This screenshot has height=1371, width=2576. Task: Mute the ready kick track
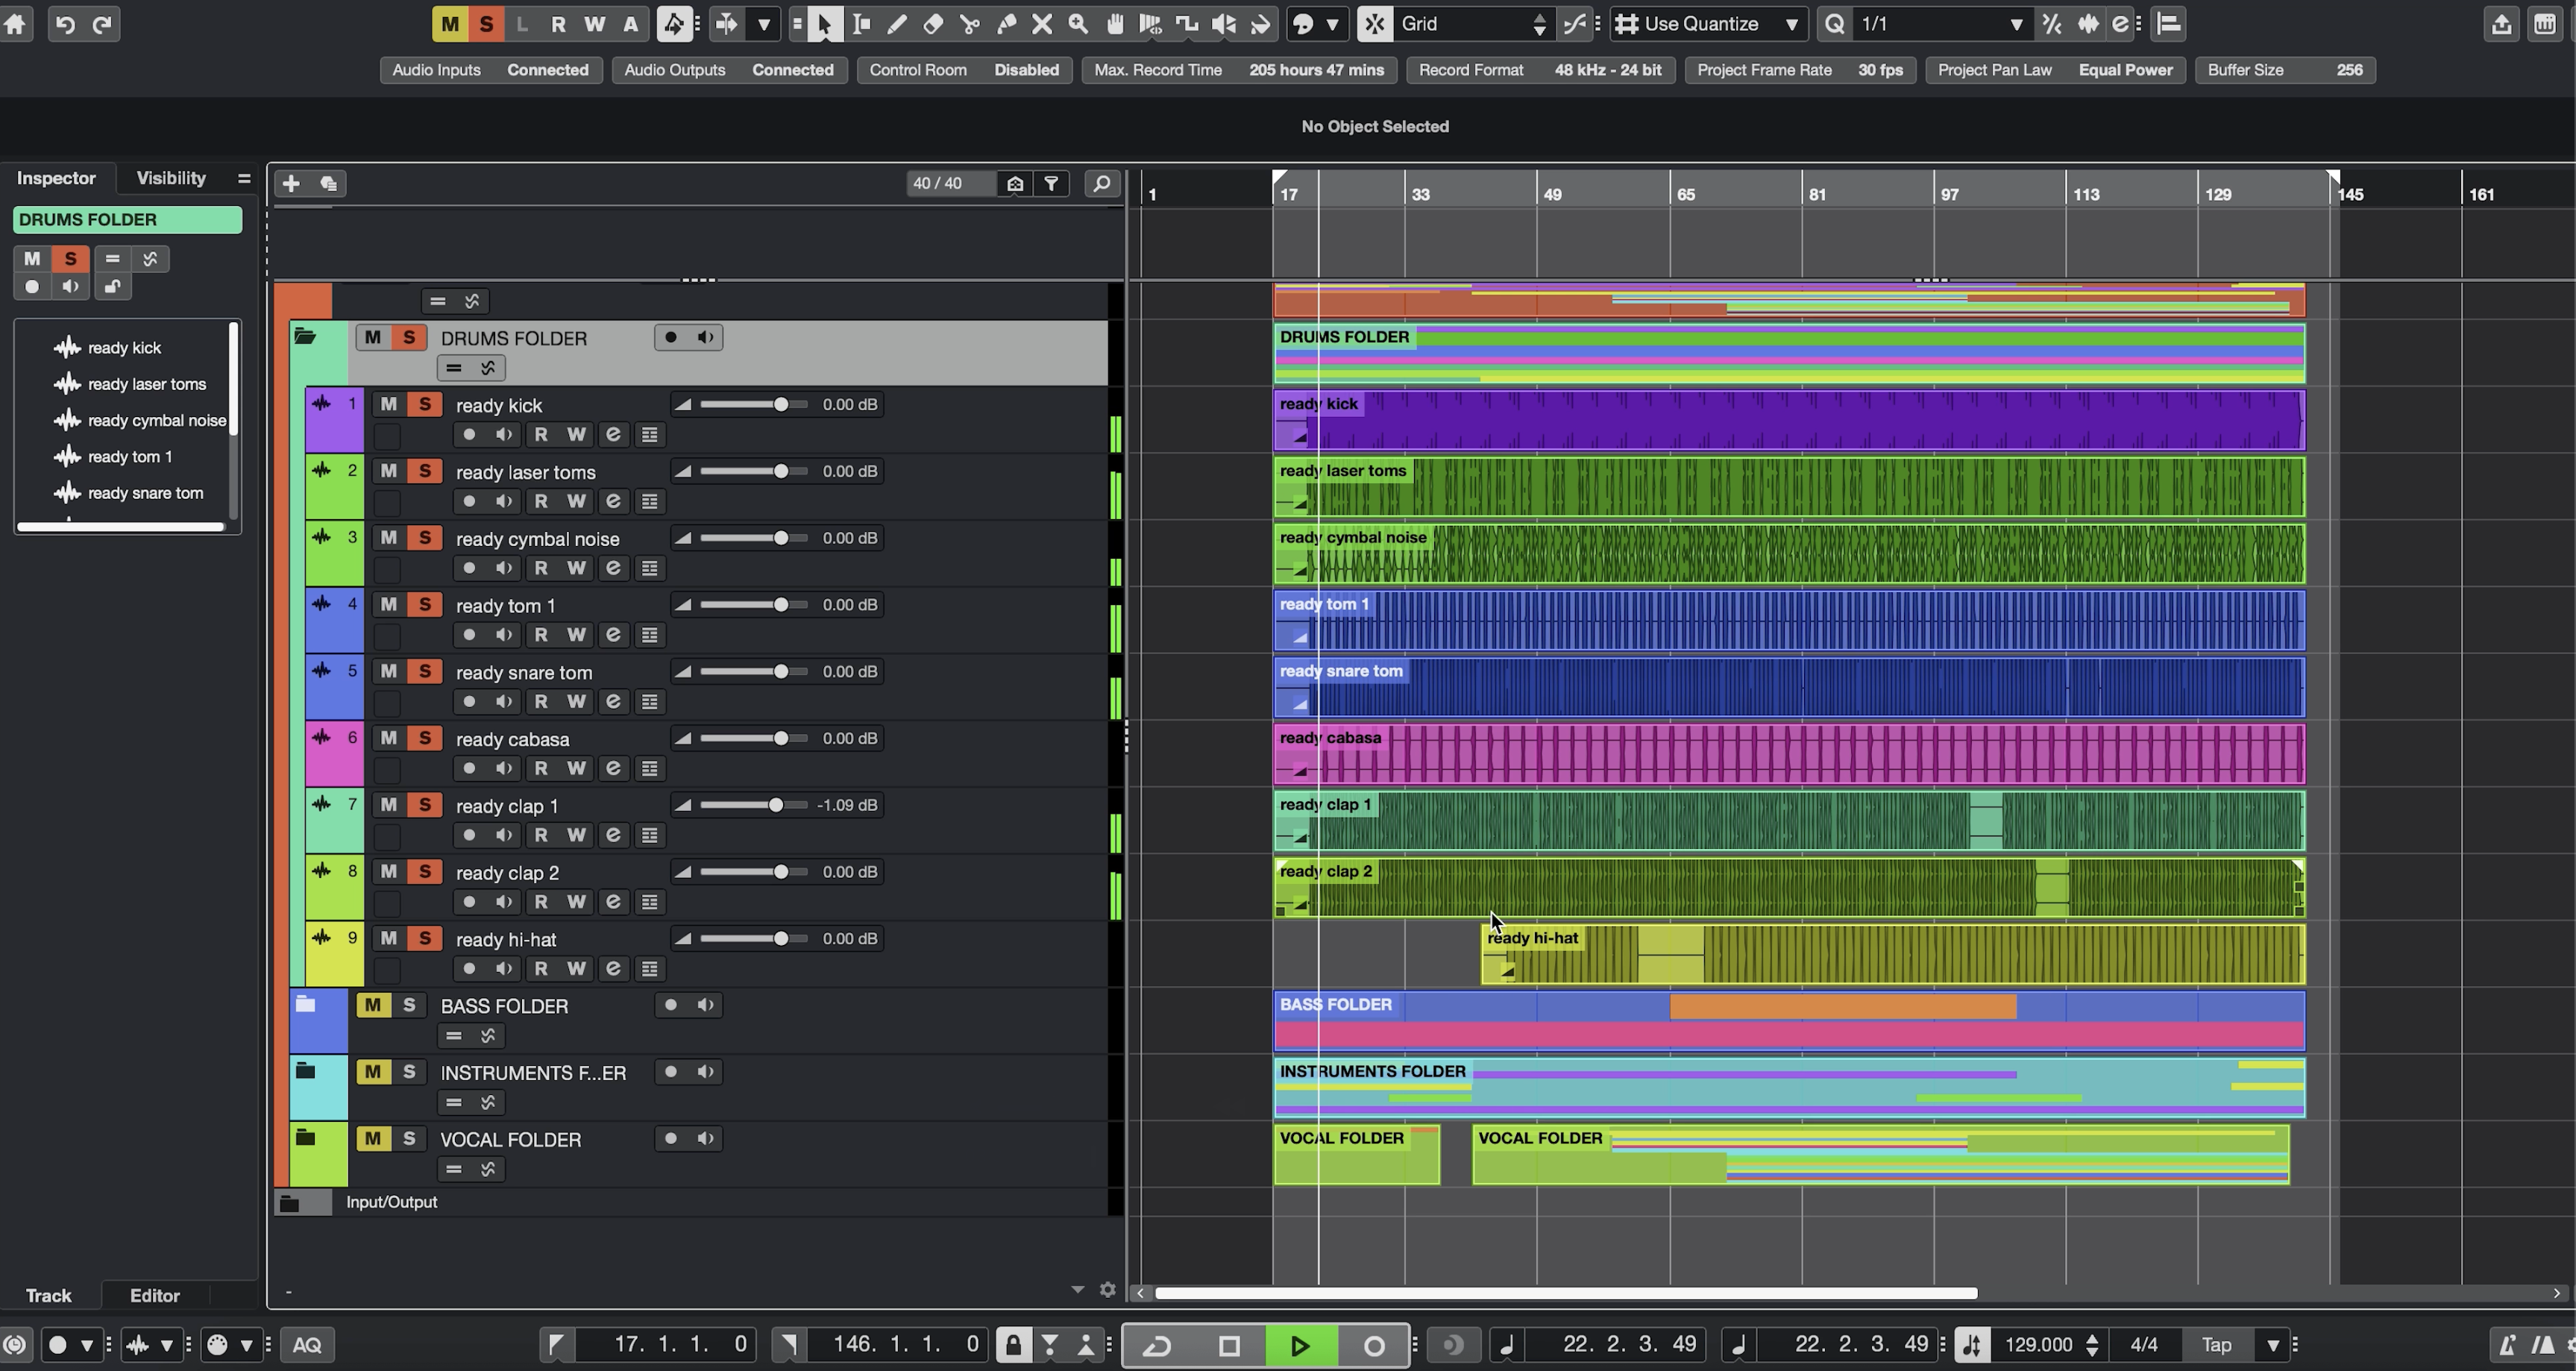[388, 404]
